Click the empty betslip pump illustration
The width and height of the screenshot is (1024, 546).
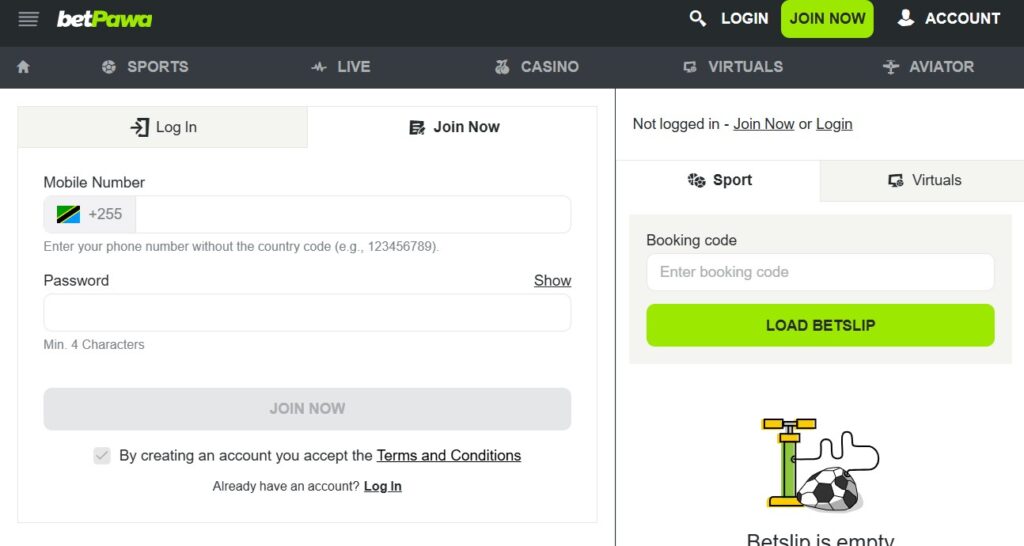pos(820,464)
